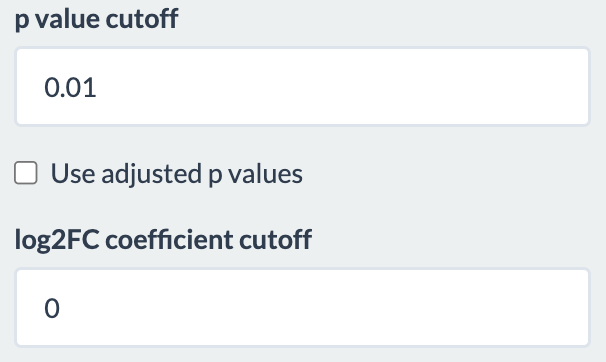Place cursor after 0 in log2FC box
The image size is (606, 362).
click(x=61, y=308)
